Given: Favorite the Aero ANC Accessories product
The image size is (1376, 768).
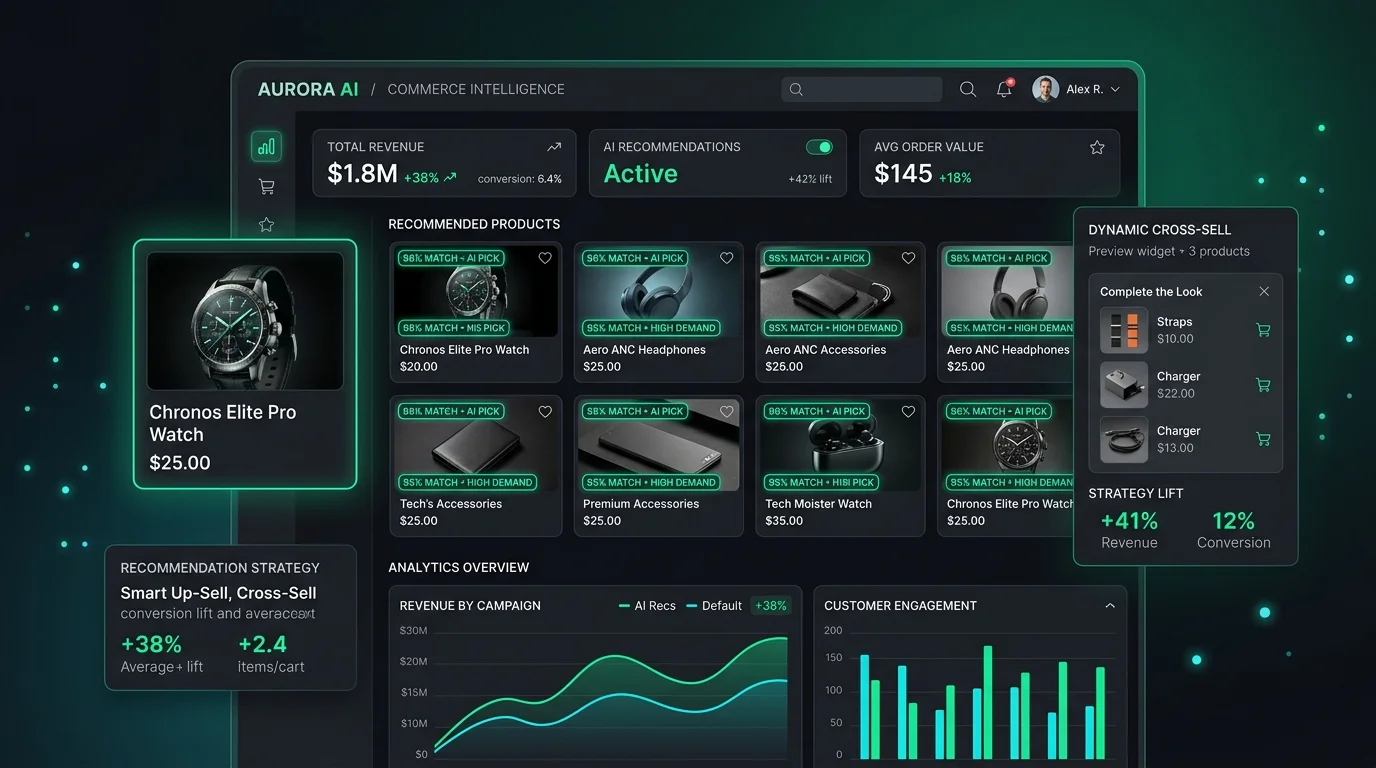Looking at the screenshot, I should coord(908,258).
